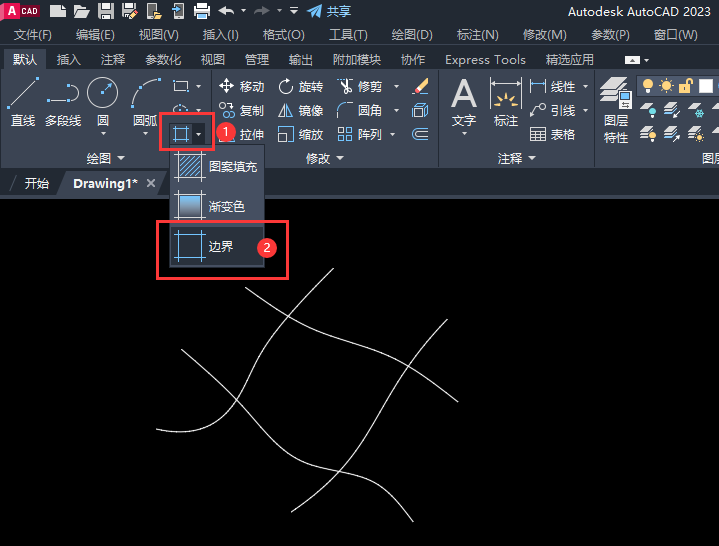The height and width of the screenshot is (546, 719).
Task: Expand the rectangle tool dropdown arrow
Action: (x=199, y=86)
